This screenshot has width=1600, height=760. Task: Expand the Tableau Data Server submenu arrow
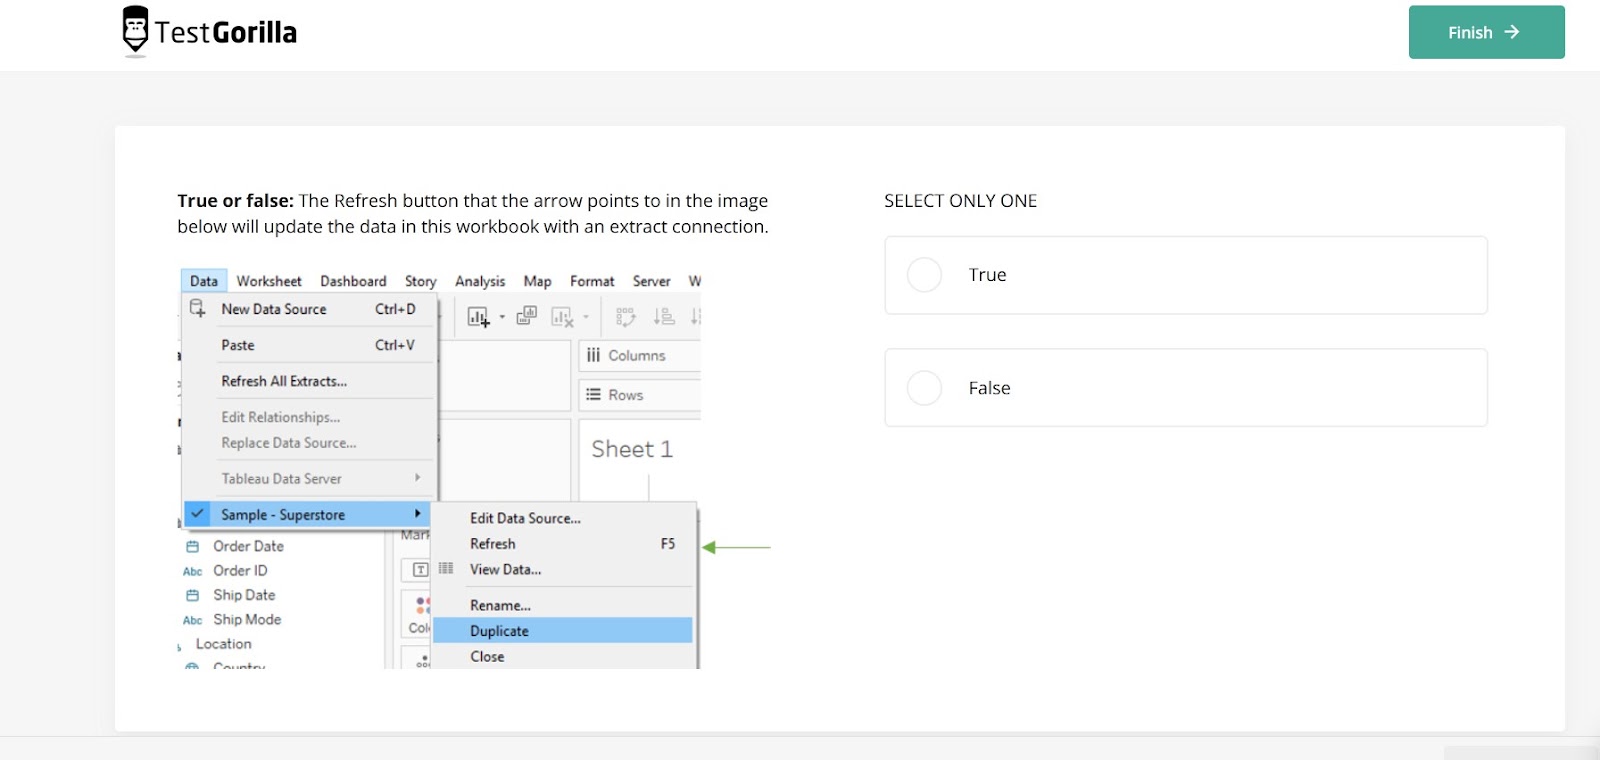click(x=417, y=478)
